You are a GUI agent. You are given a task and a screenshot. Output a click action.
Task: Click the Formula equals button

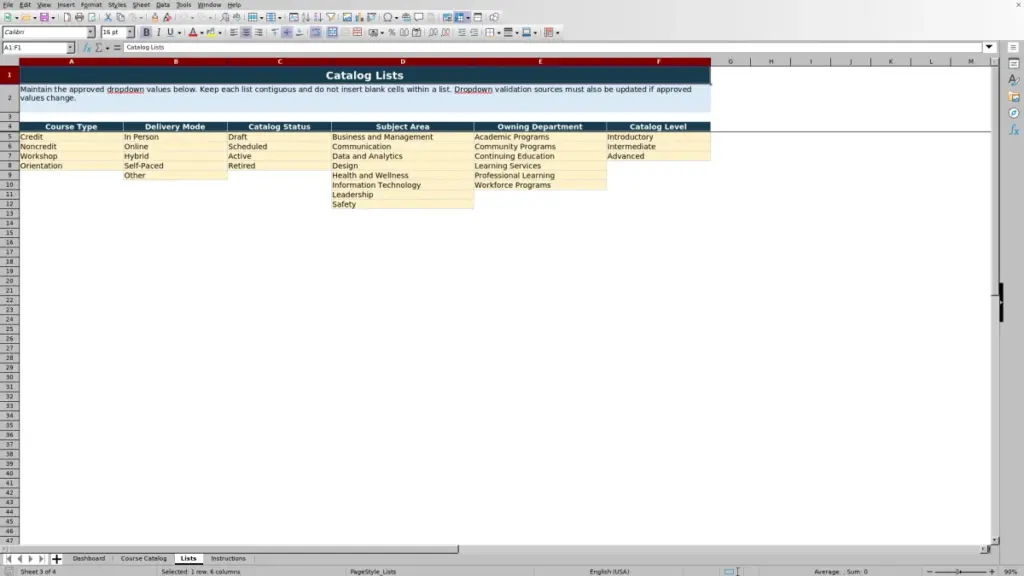pyautogui.click(x=118, y=48)
